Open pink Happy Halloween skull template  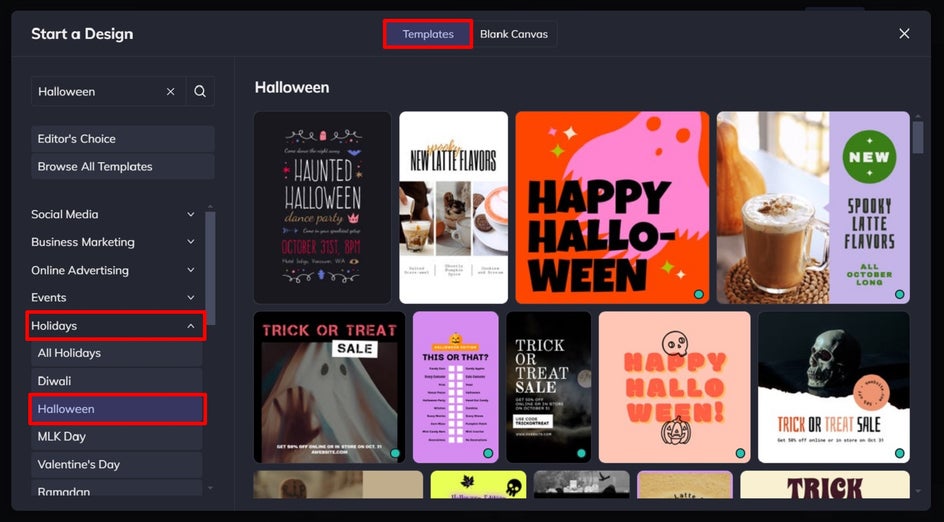pos(674,387)
